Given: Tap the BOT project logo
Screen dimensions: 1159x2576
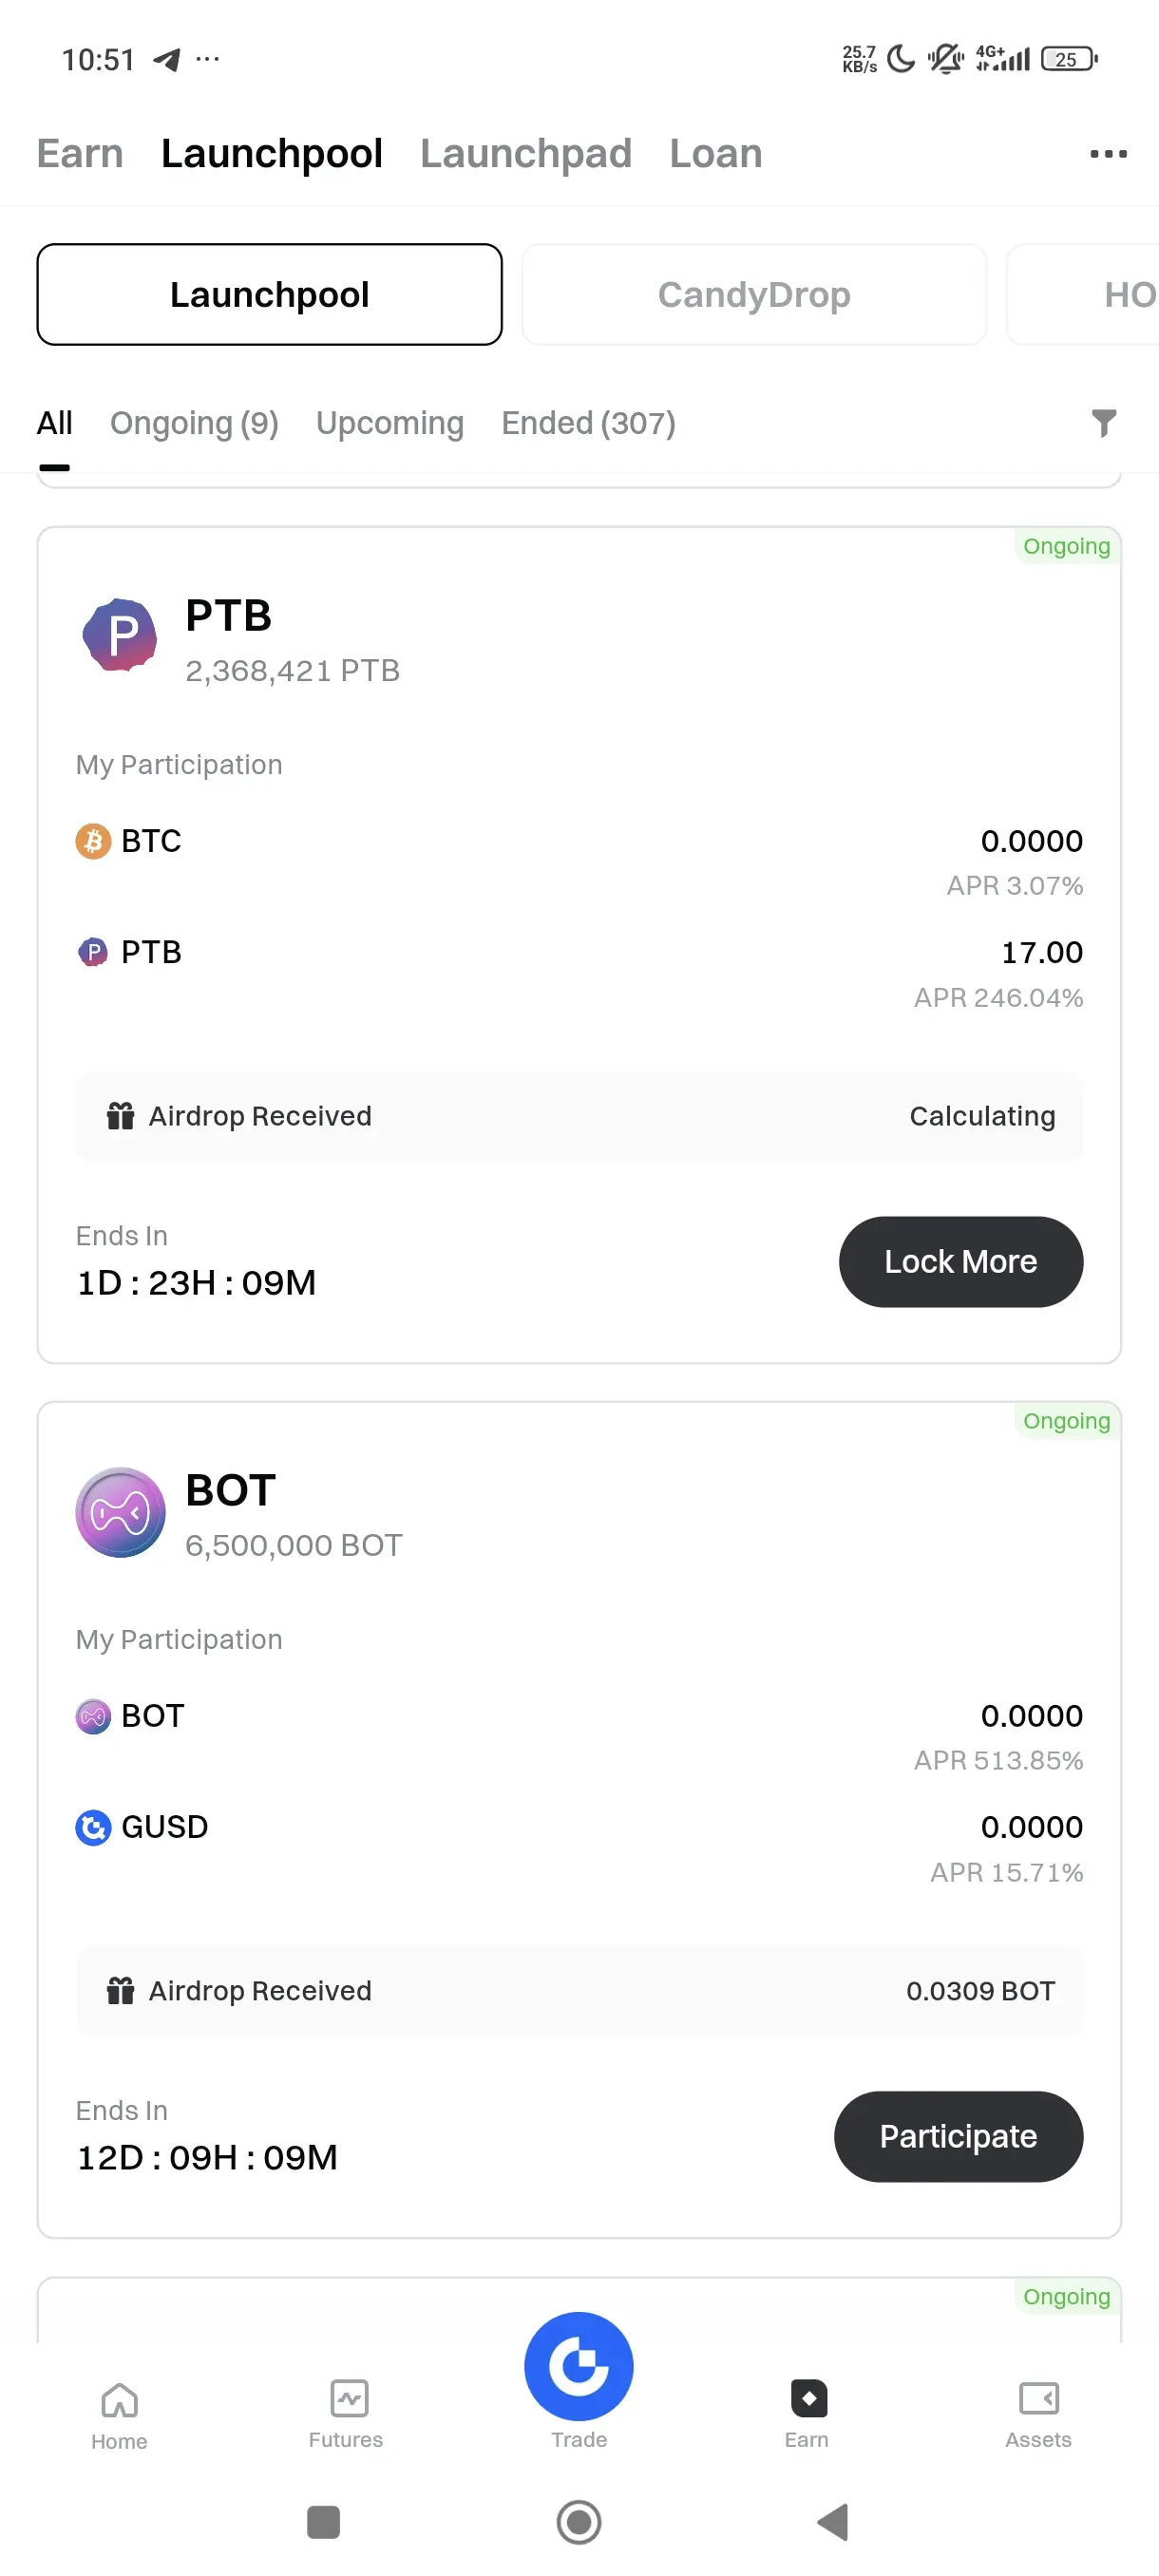Looking at the screenshot, I should point(120,1512).
